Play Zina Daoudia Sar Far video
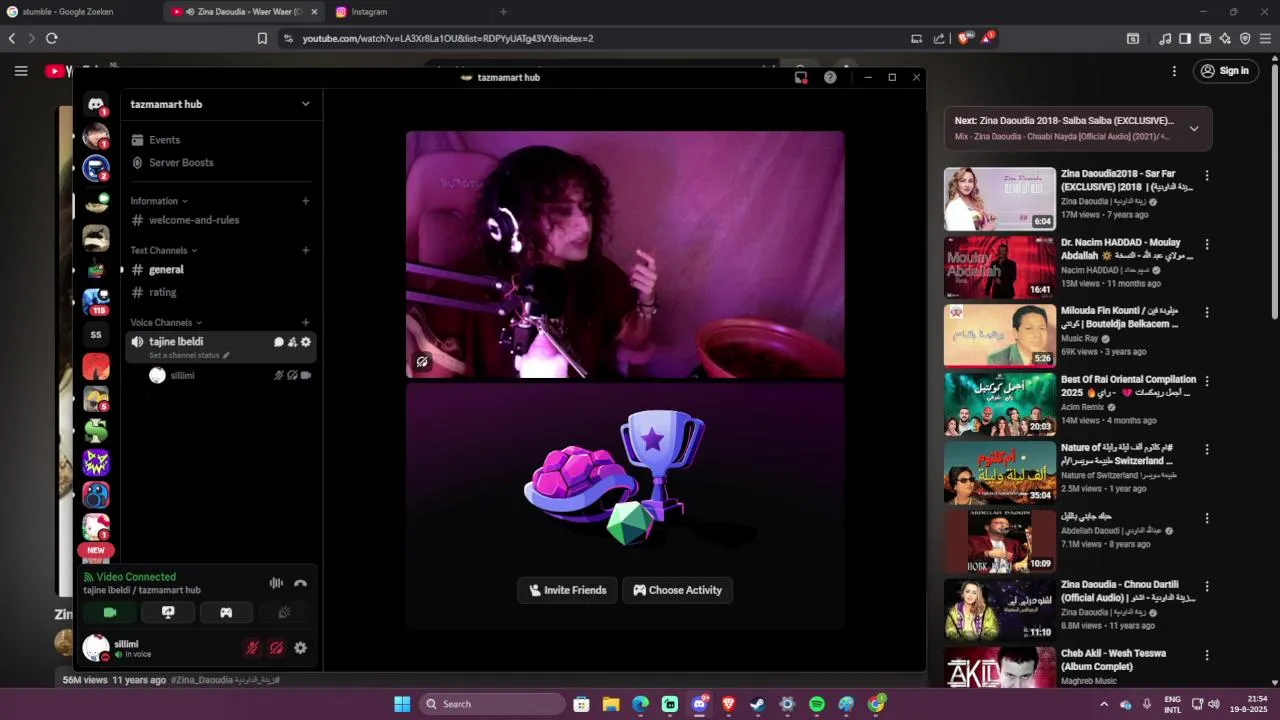 (x=1000, y=198)
